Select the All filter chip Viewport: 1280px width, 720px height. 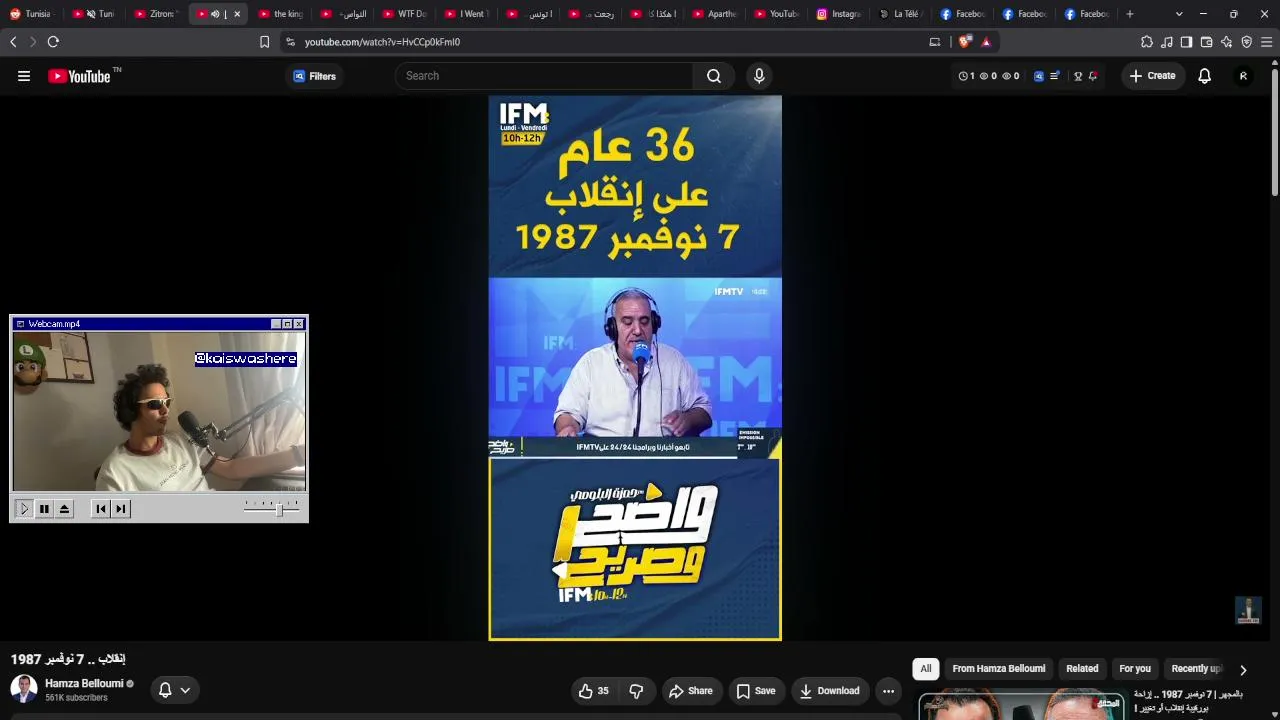(926, 669)
